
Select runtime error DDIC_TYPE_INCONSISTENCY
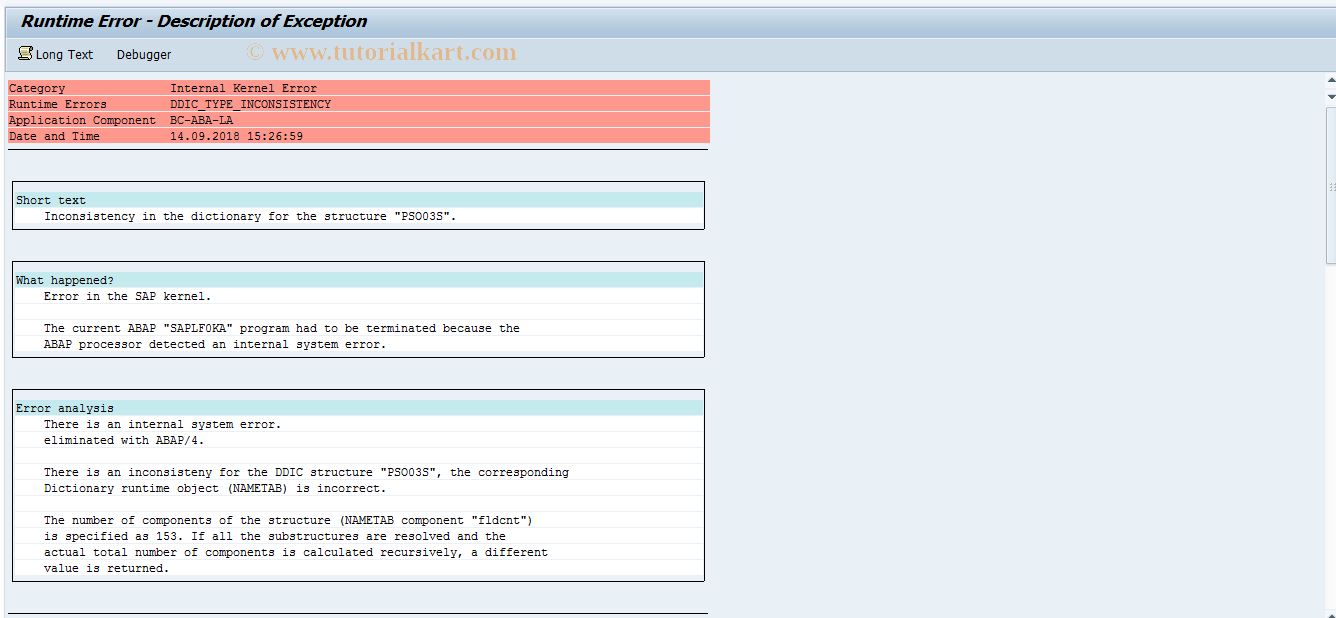click(x=250, y=104)
